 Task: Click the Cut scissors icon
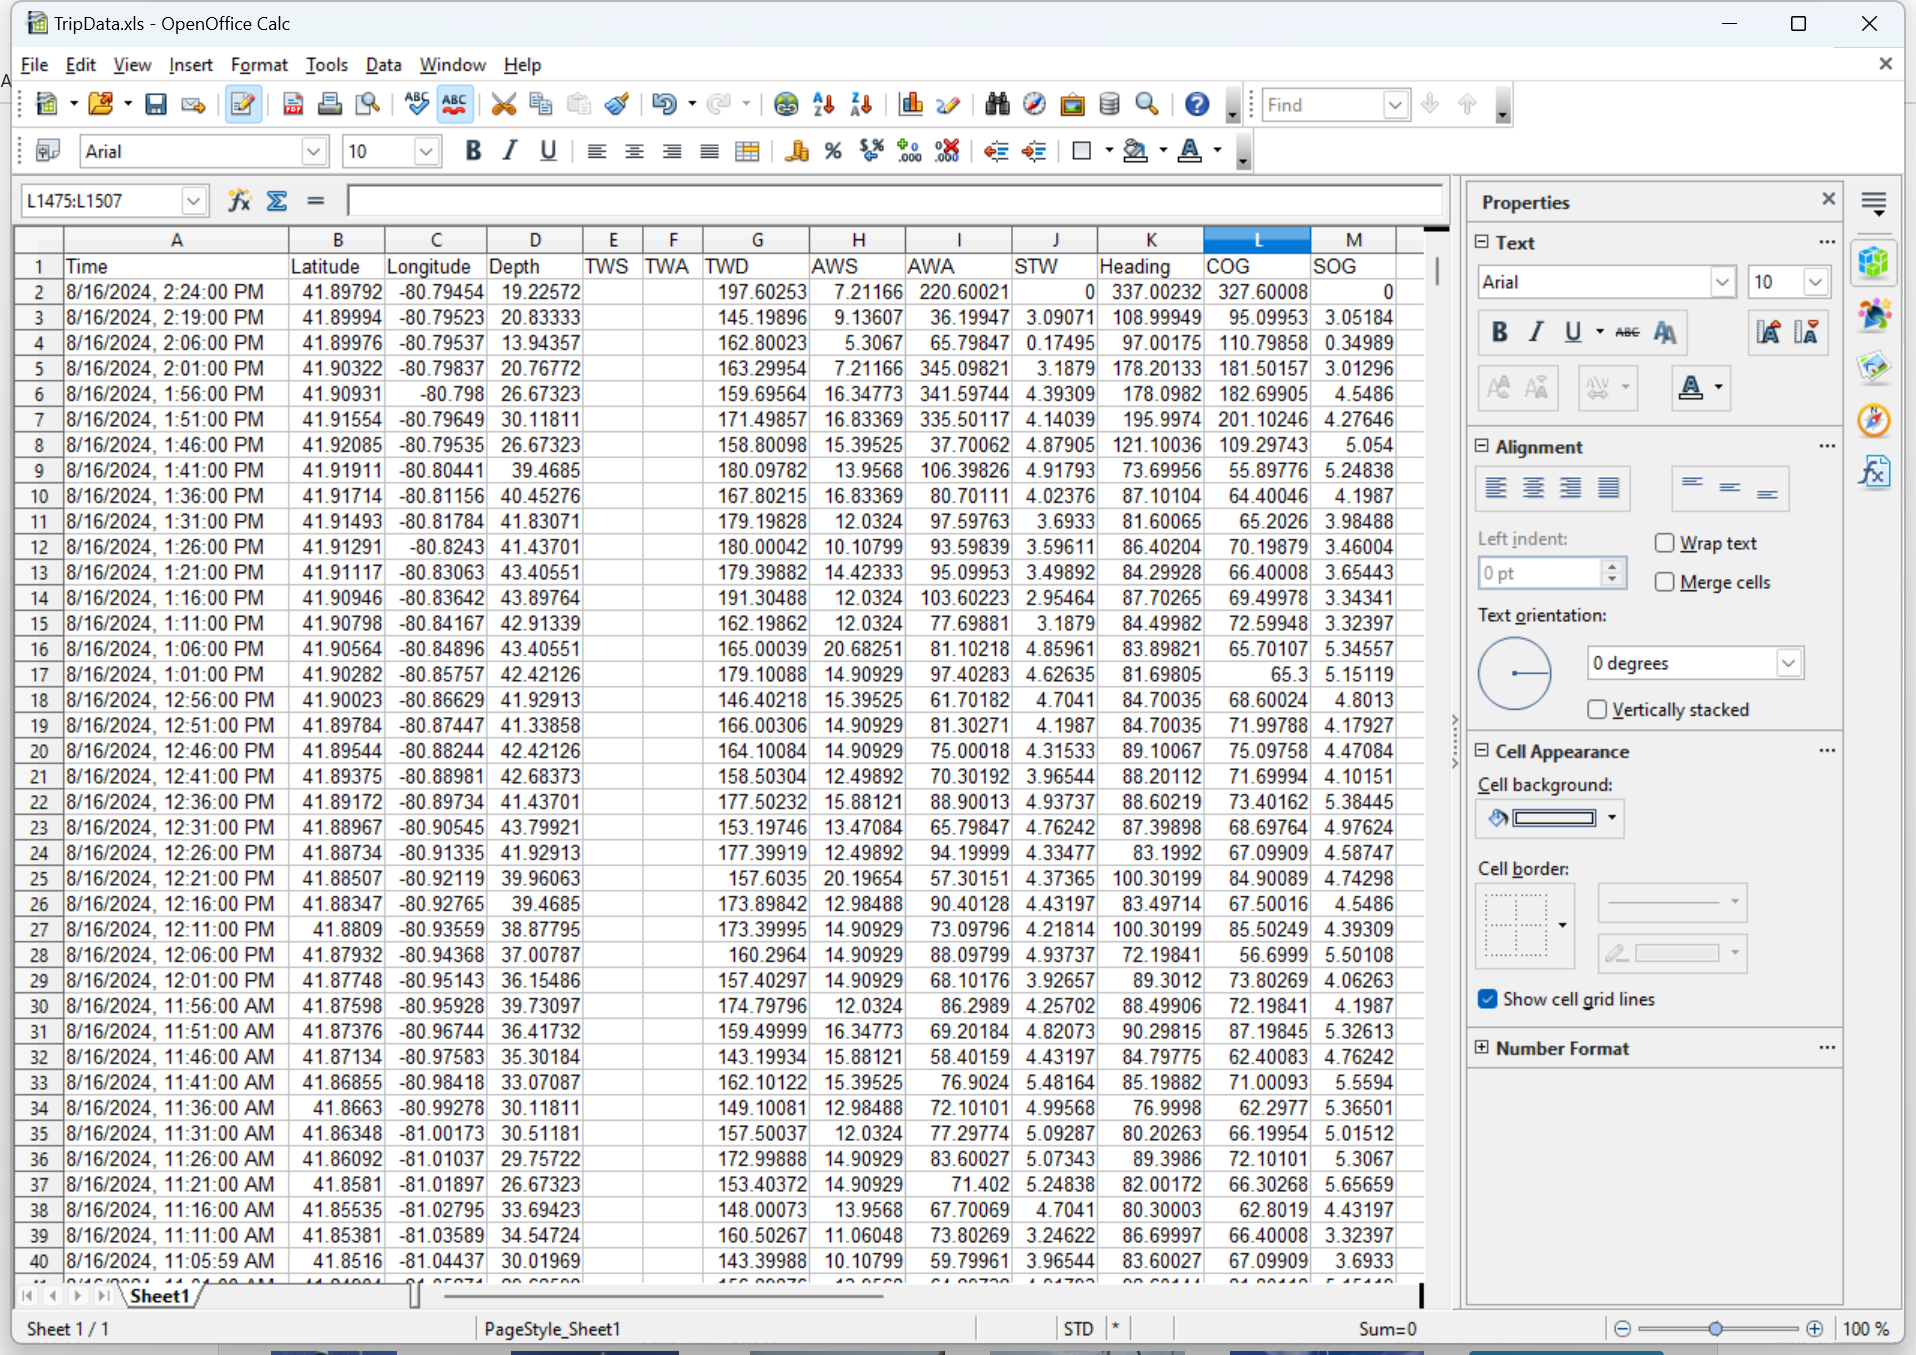point(504,104)
